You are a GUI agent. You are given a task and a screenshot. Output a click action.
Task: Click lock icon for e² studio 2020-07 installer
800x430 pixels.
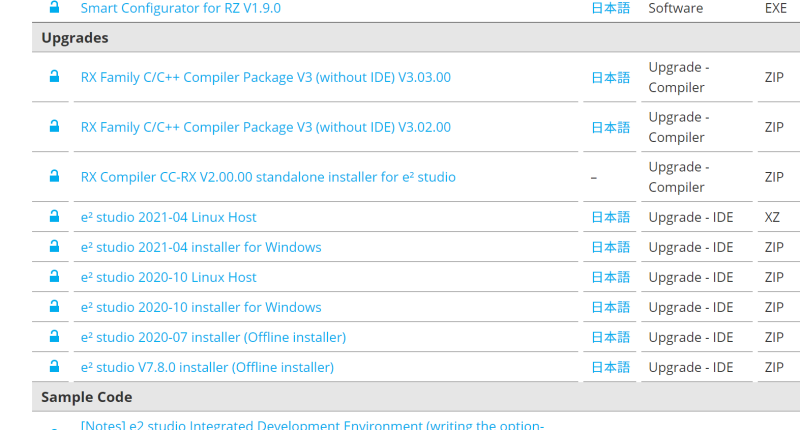[x=54, y=337]
